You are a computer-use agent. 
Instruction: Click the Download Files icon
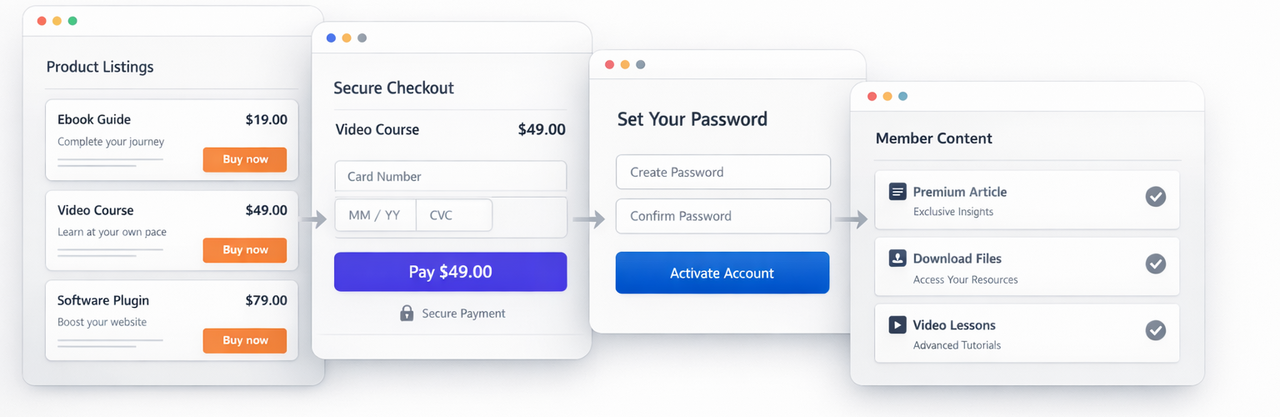pos(897,258)
